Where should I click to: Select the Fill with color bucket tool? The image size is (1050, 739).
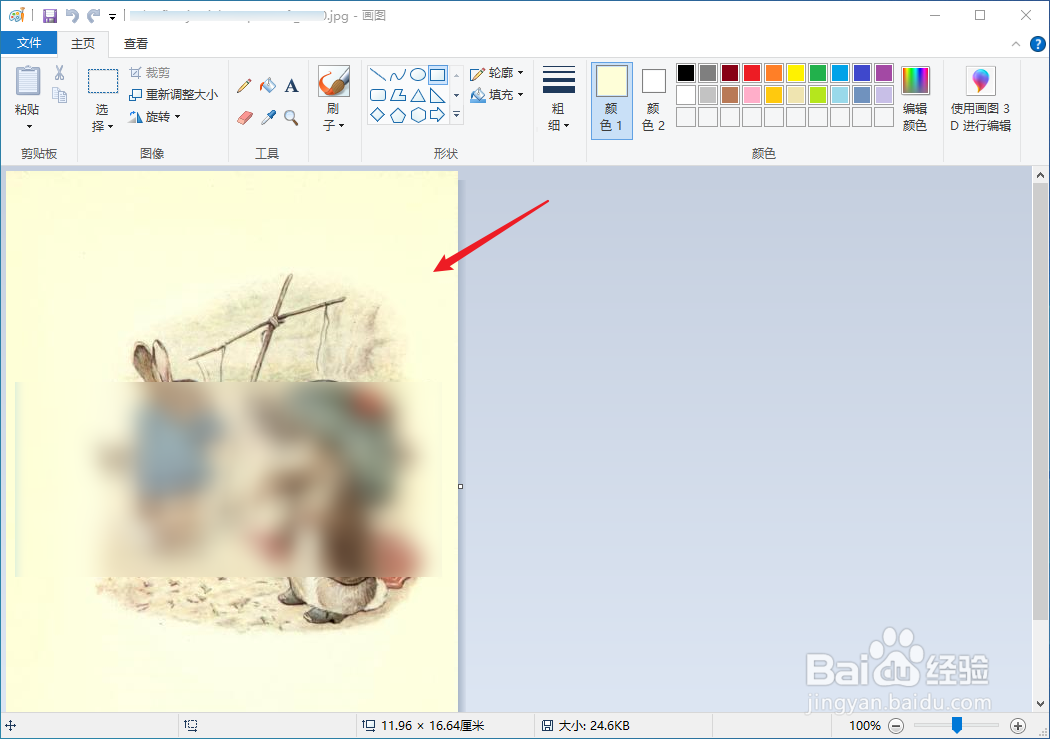268,86
